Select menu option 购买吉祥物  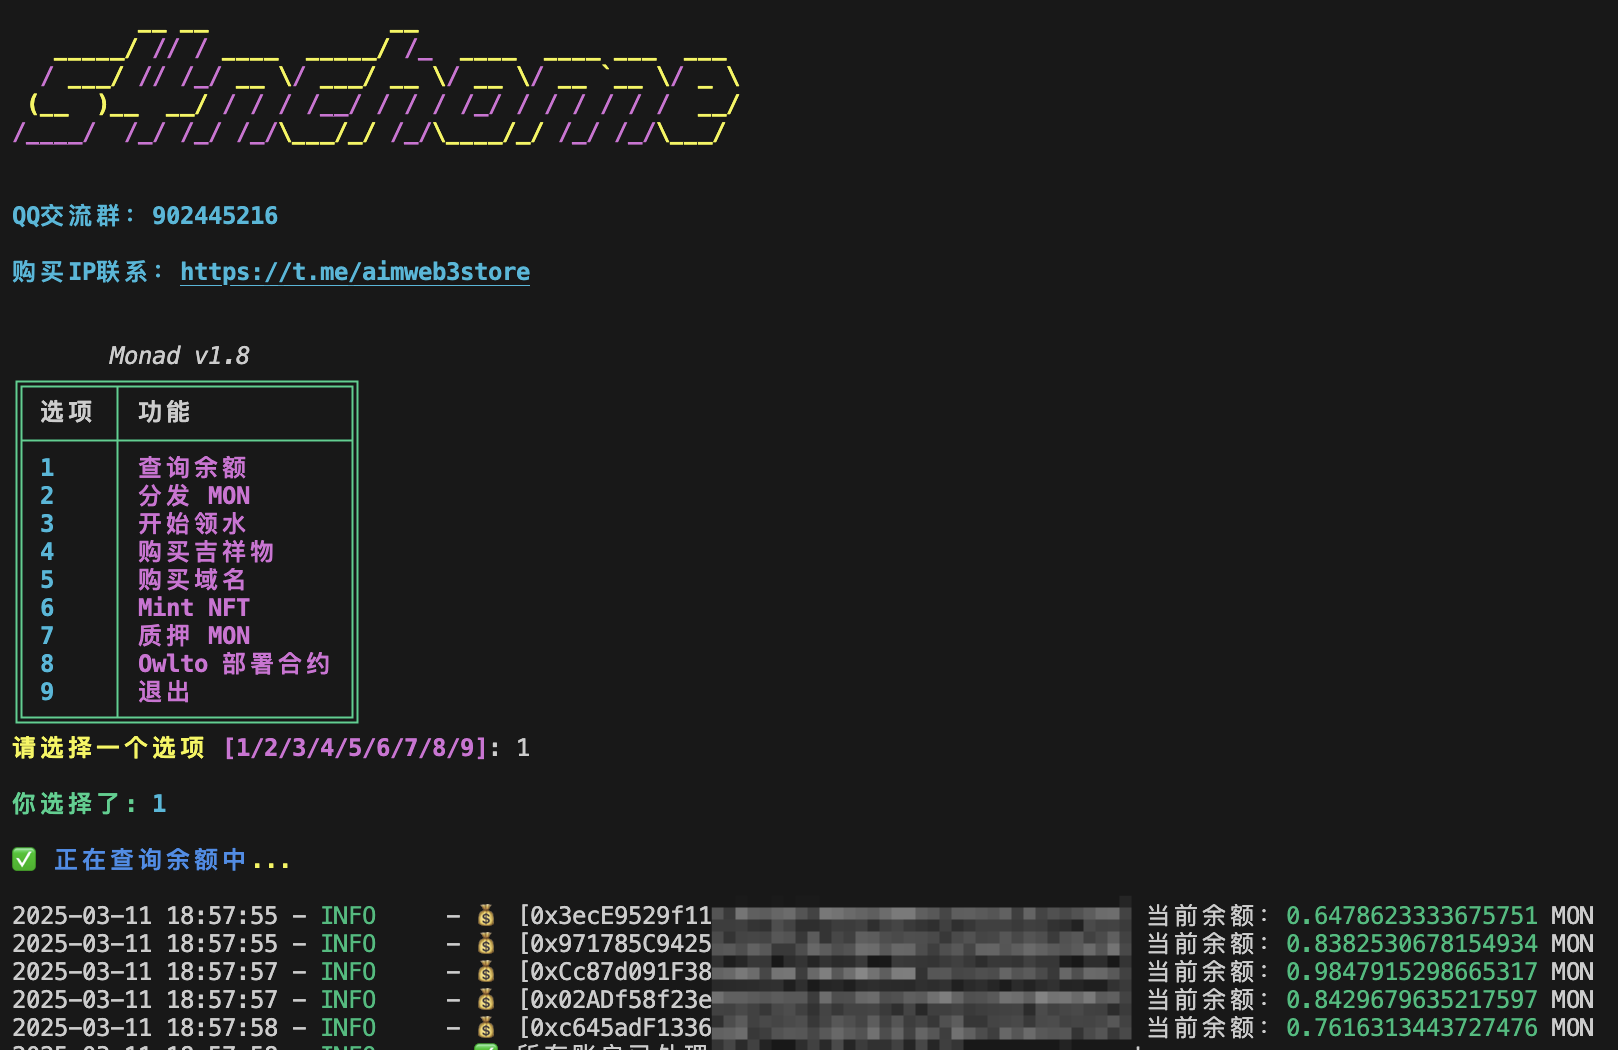tap(206, 552)
